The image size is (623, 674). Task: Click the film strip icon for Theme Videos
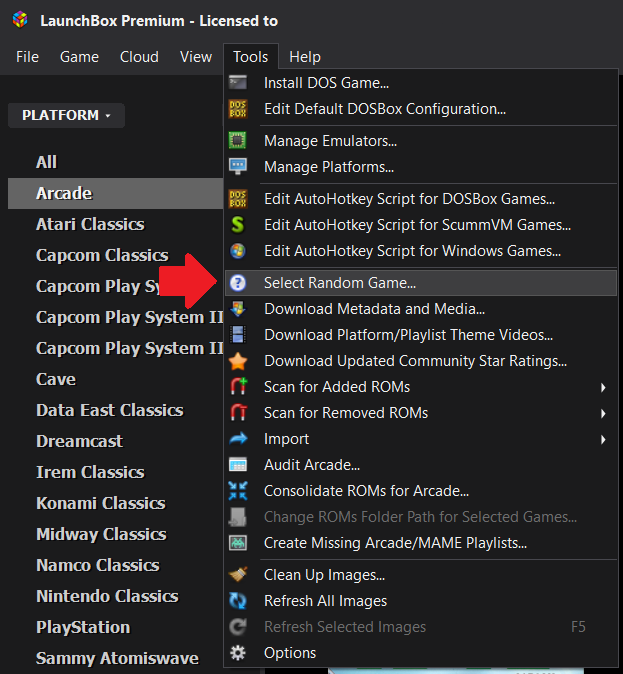(x=238, y=335)
